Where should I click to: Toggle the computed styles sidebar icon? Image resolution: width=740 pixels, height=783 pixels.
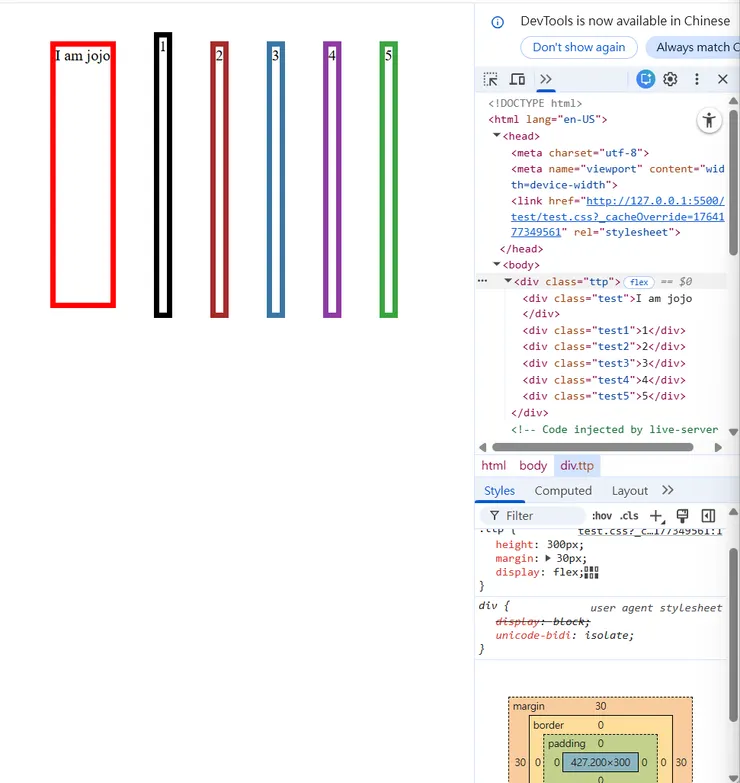pos(708,516)
